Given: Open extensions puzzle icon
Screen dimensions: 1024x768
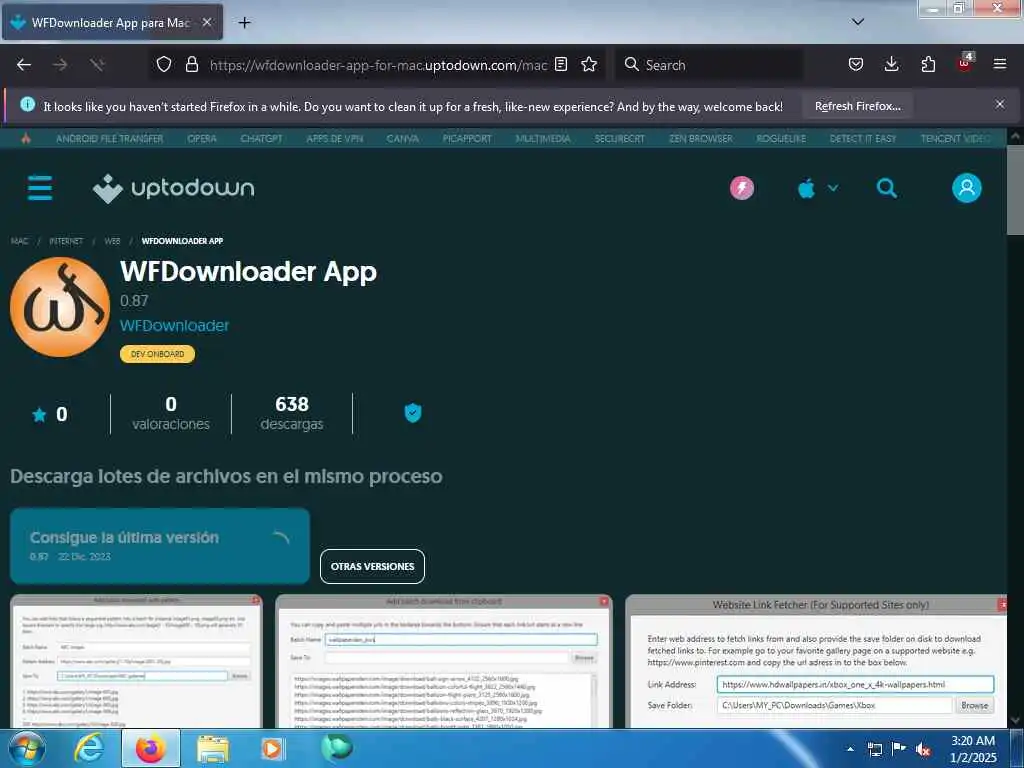Looking at the screenshot, I should (x=928, y=64).
